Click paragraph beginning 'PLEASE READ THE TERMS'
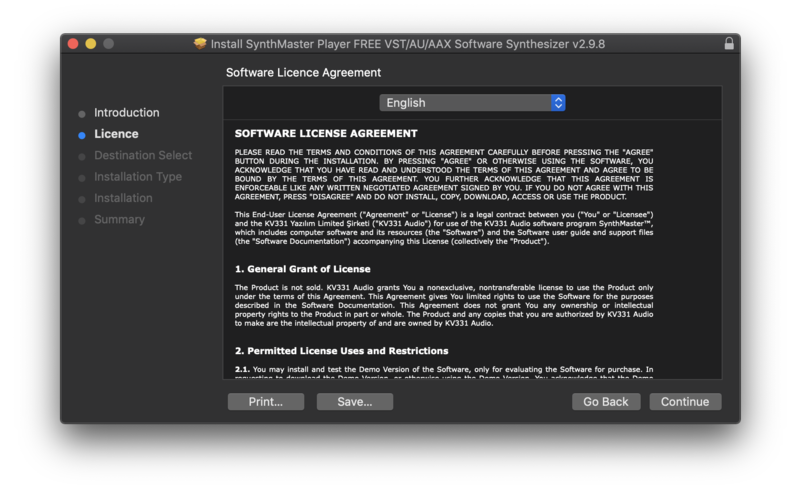The width and height of the screenshot is (800, 493). tap(444, 174)
